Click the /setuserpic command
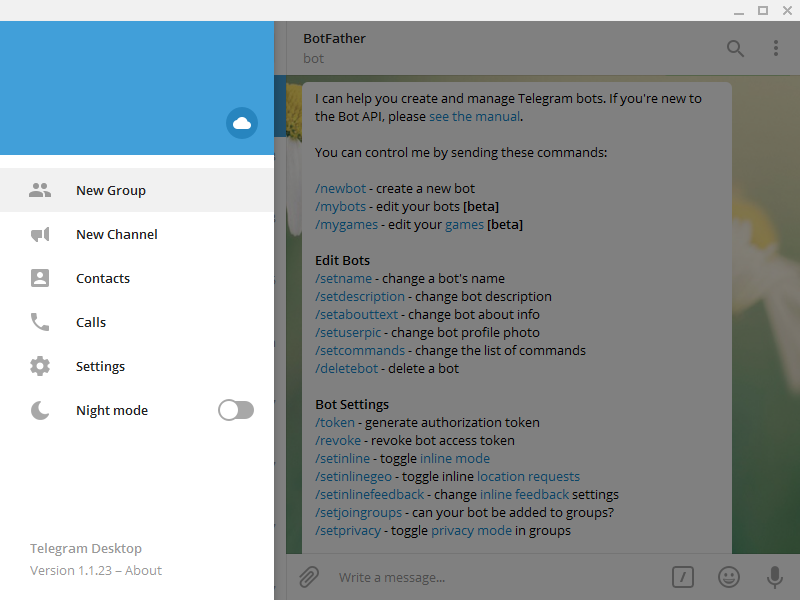 [348, 332]
